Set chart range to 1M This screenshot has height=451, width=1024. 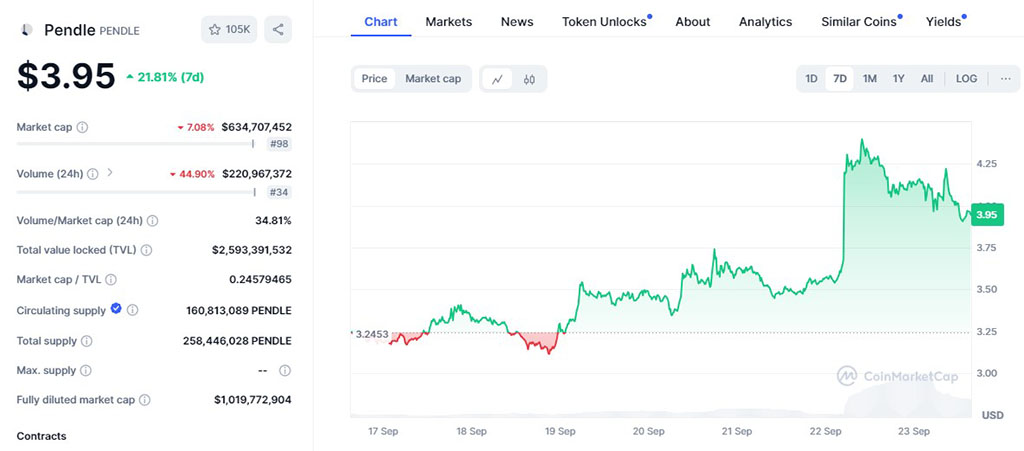coord(869,79)
